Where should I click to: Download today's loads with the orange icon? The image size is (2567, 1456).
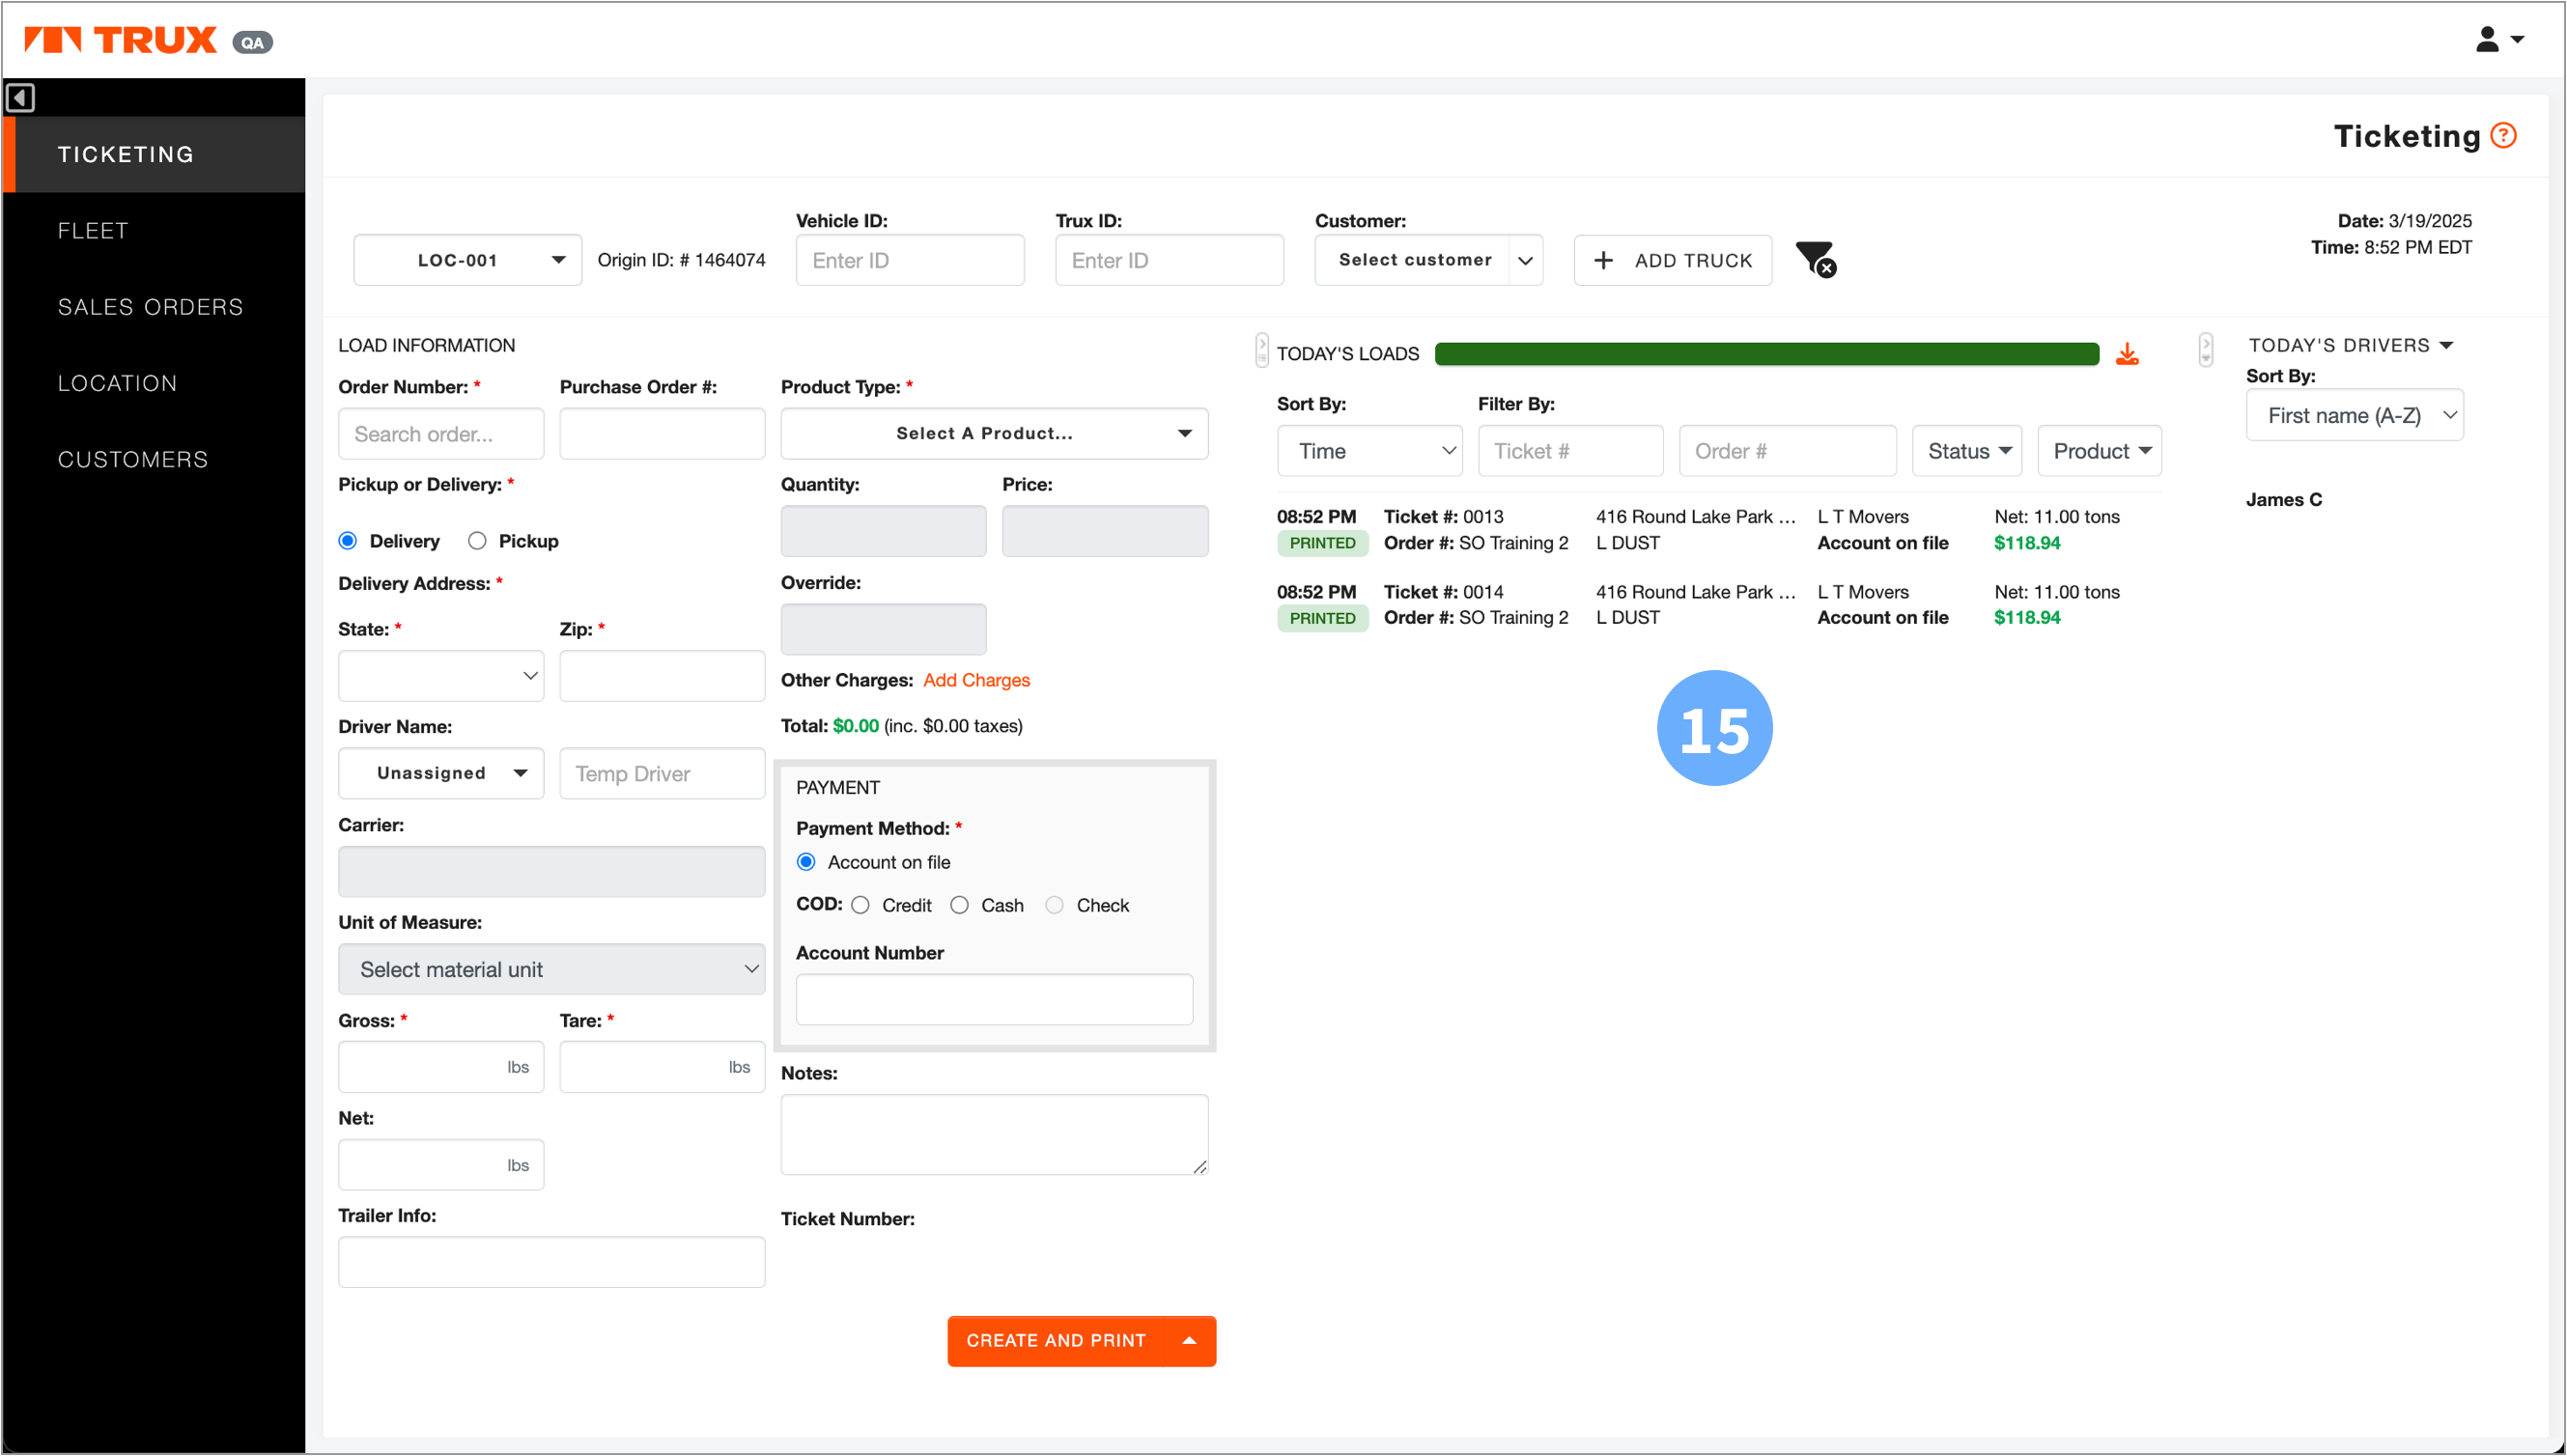2127,354
